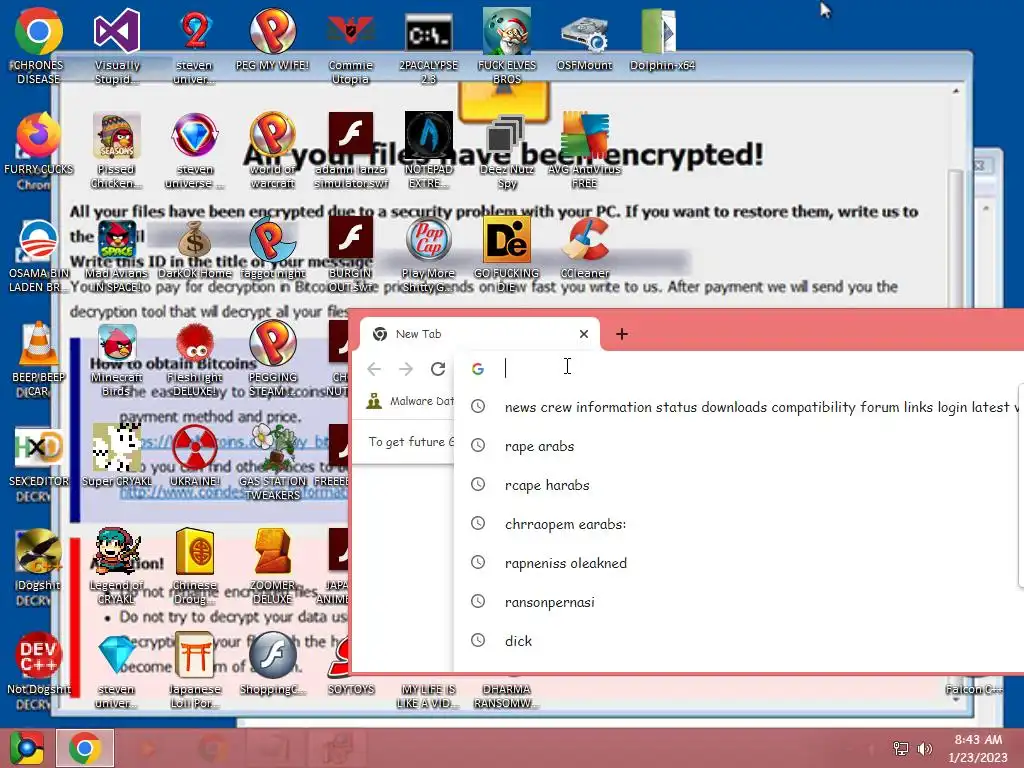Screen dimensions: 1024x768
Task: Open the 'UKRAINE!' radiation symbol icon
Action: click(x=195, y=448)
